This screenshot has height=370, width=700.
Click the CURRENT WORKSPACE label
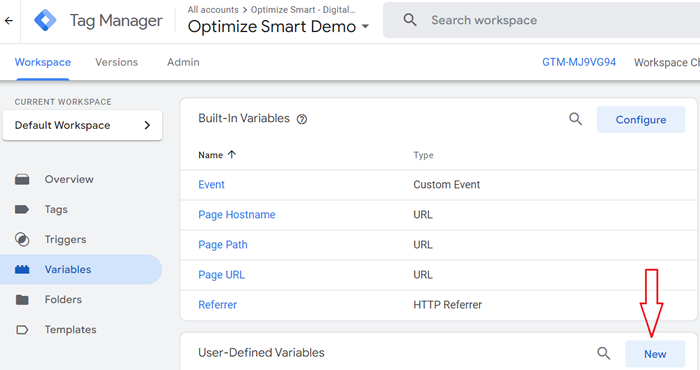tap(63, 102)
